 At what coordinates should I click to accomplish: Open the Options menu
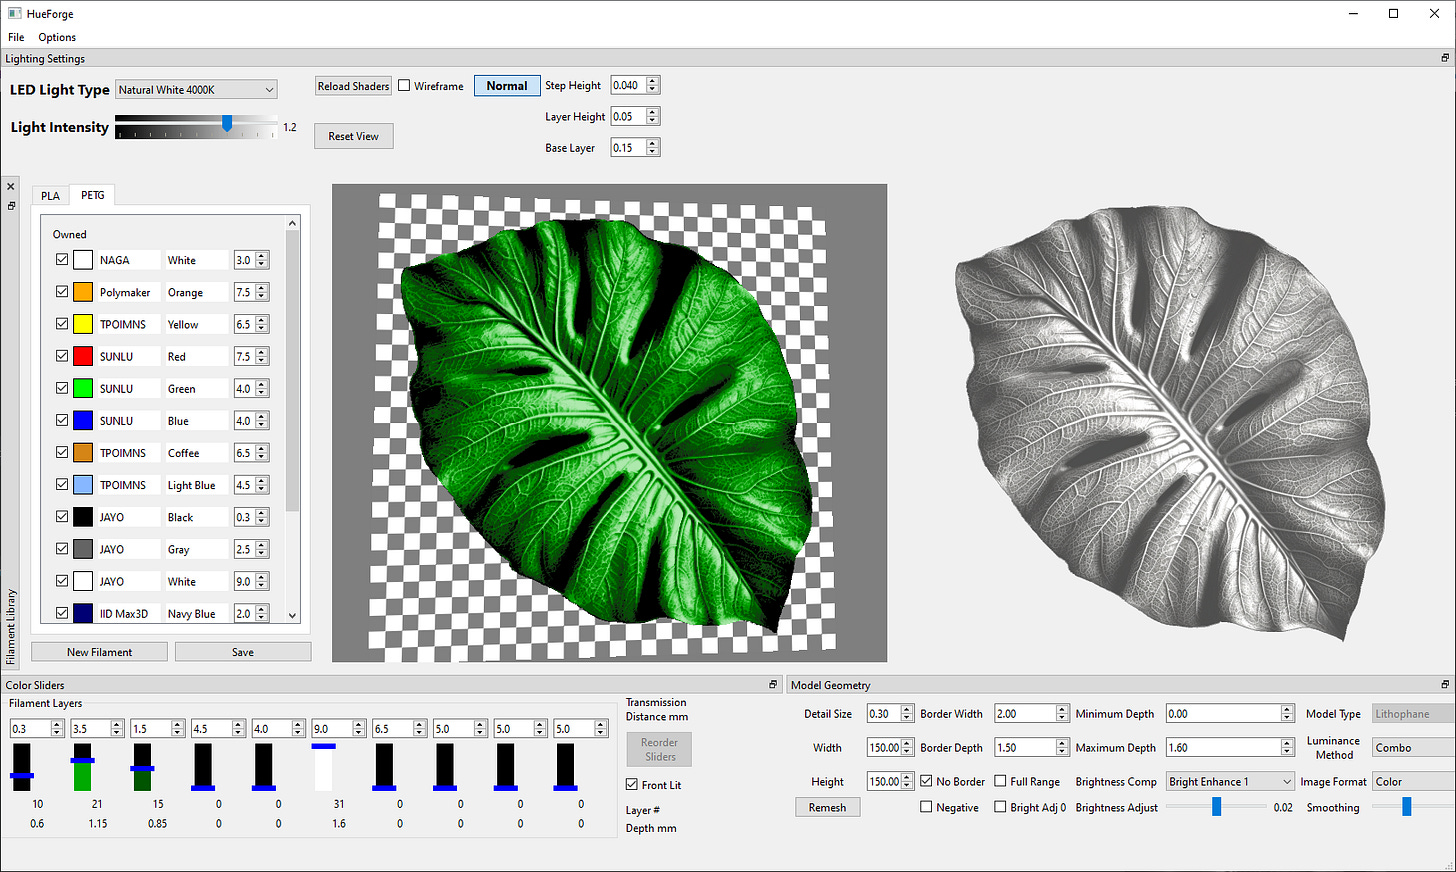click(57, 37)
